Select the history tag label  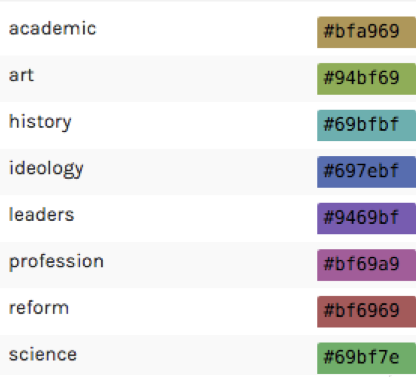point(40,122)
